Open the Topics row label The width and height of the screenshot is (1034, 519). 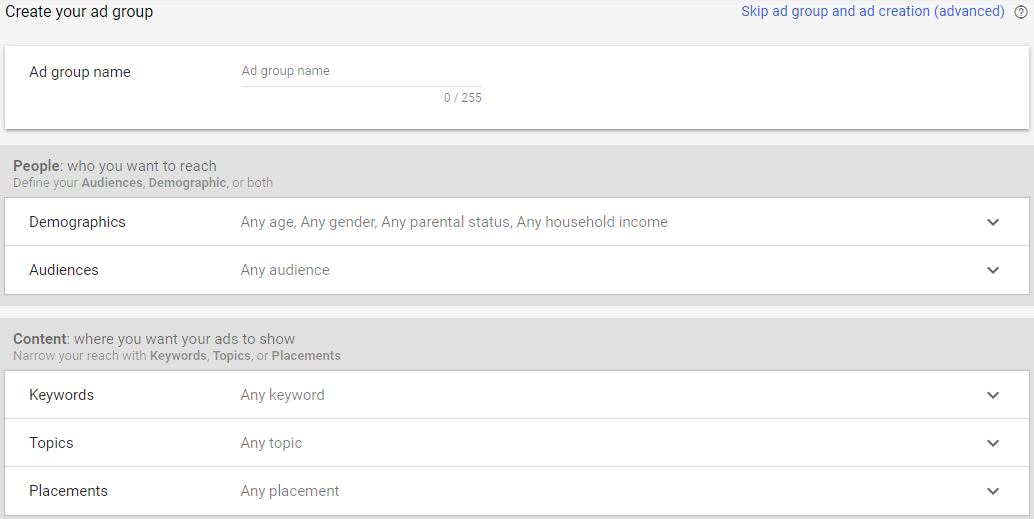coord(51,443)
